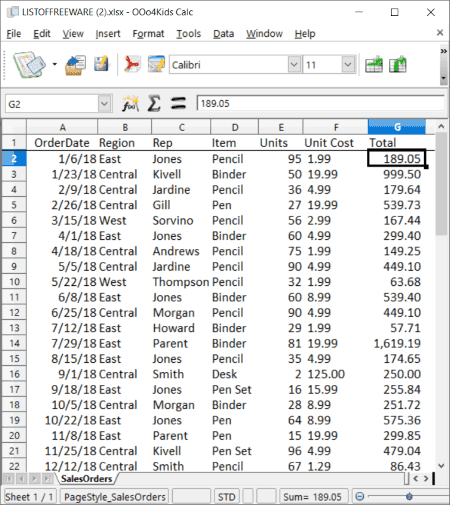Click the Function equals icon
The image size is (450, 505).
(x=178, y=103)
